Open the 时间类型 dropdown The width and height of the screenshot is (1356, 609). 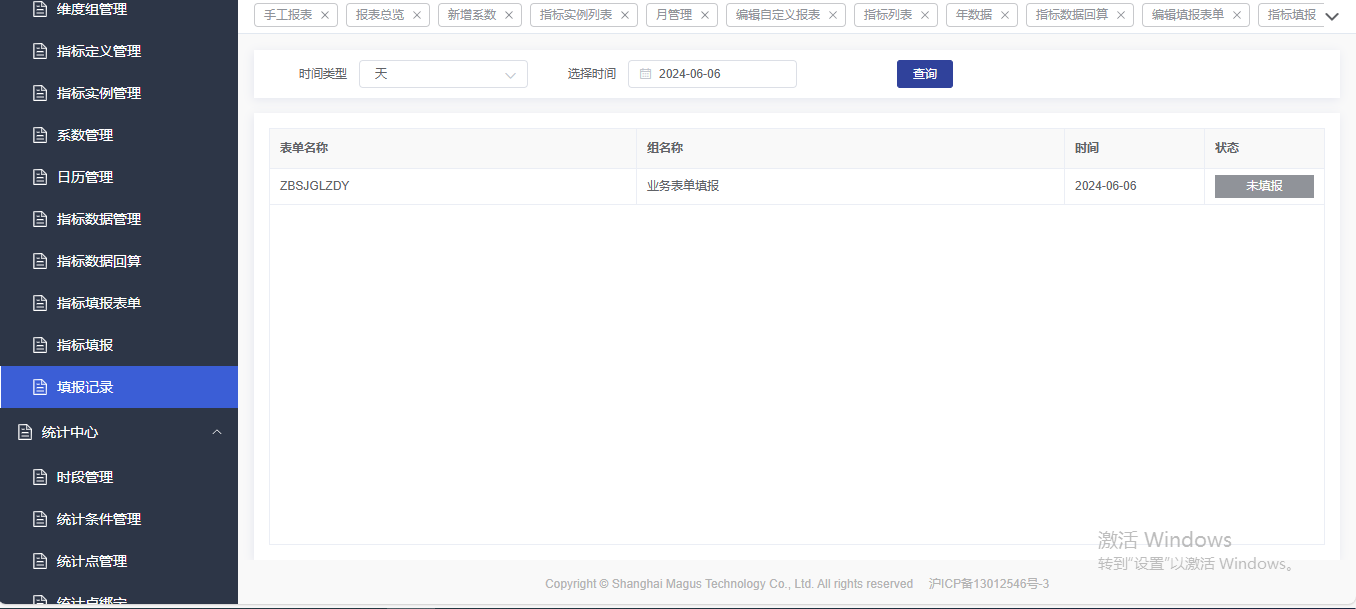coord(443,74)
